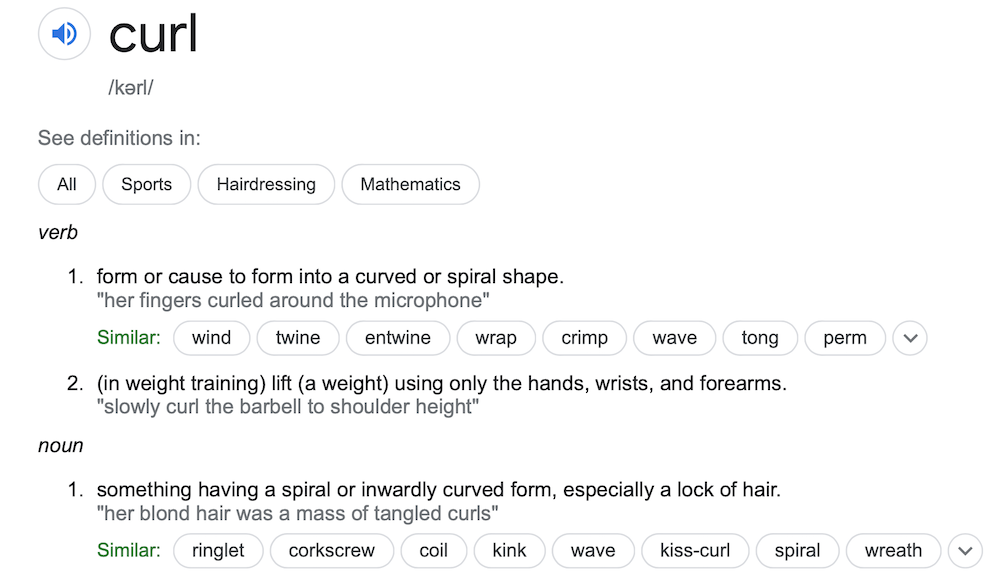Expand more noun synonyms after wreath
The height and width of the screenshot is (579, 1008).
[965, 551]
